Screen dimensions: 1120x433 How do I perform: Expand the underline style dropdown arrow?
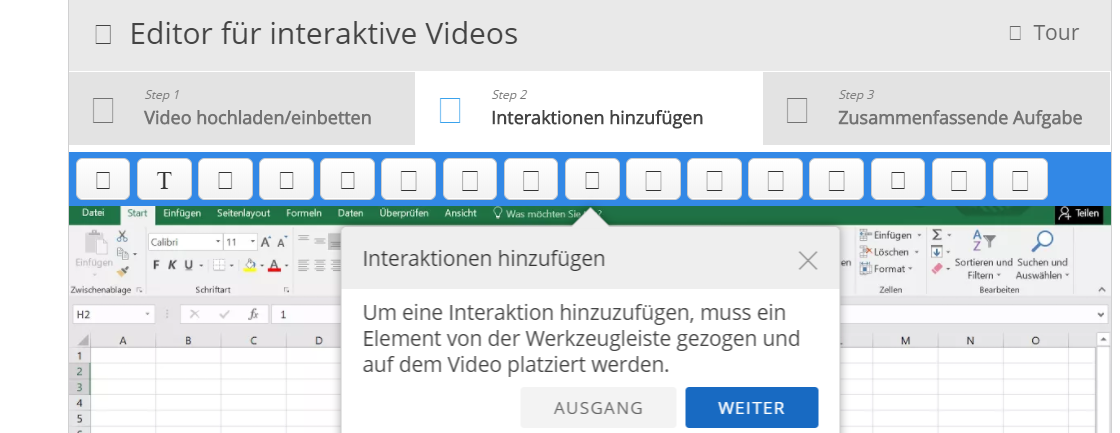pyautogui.click(x=202, y=266)
